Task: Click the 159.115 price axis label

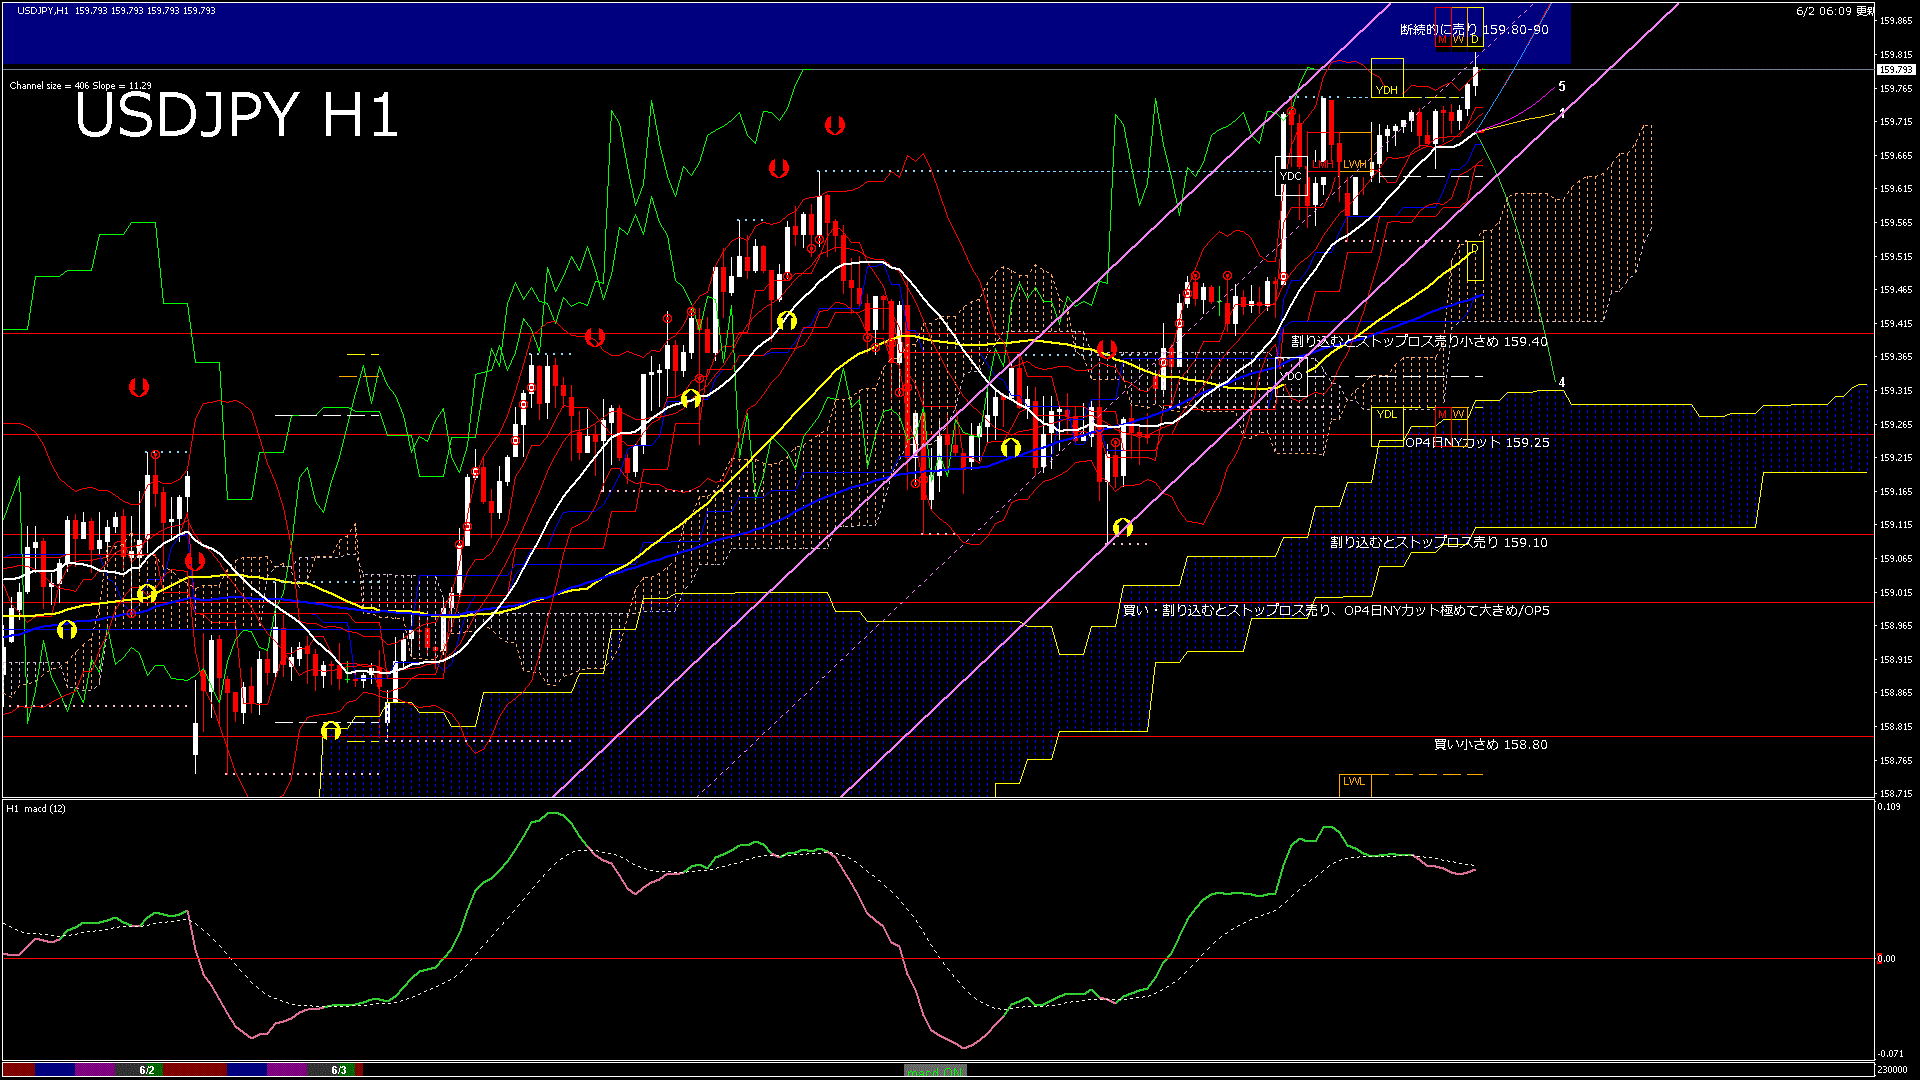Action: [x=1896, y=525]
